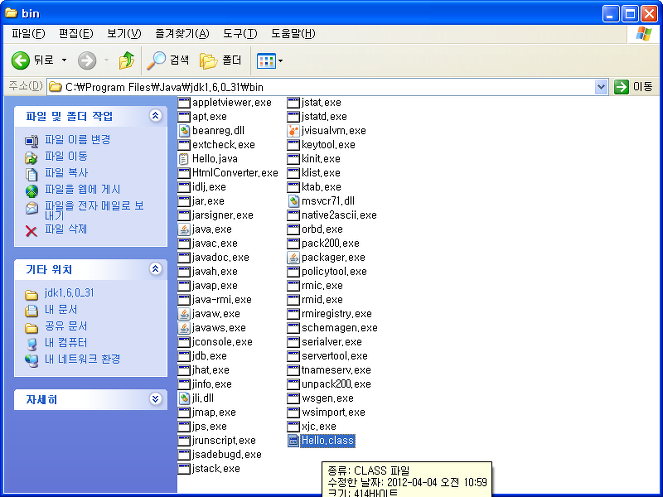The height and width of the screenshot is (497, 663).
Task: Open the 보기(V) menu
Action: click(x=124, y=33)
